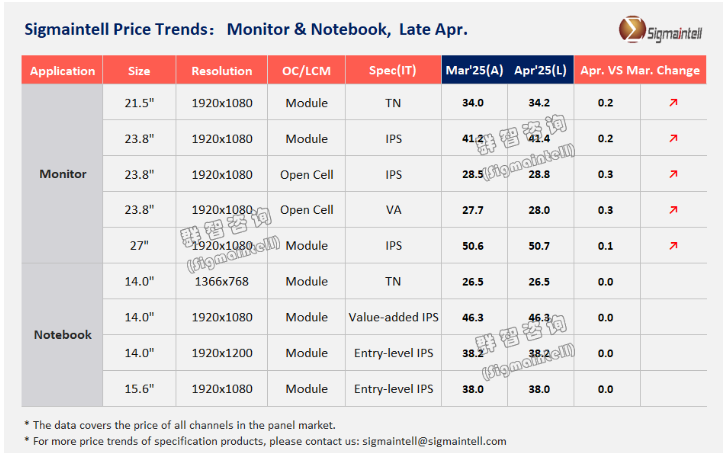Click the 28.8 April price
This screenshot has width=723, height=453.
pos(539,174)
